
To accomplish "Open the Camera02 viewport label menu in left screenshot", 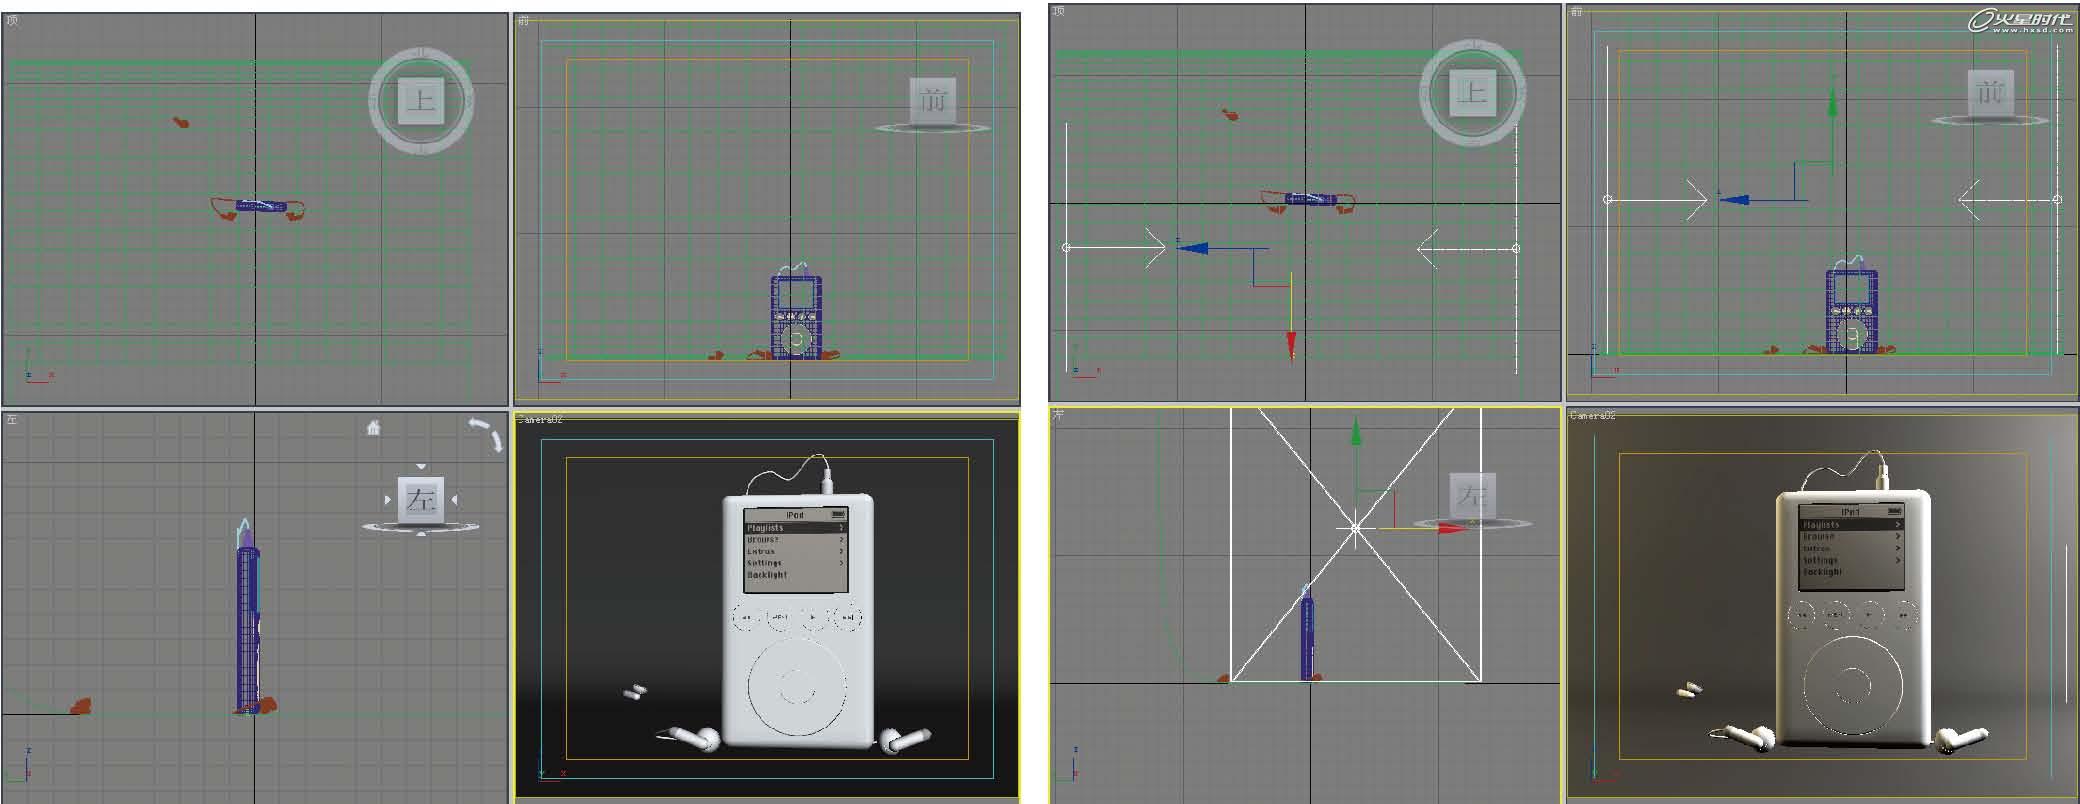I will [540, 420].
